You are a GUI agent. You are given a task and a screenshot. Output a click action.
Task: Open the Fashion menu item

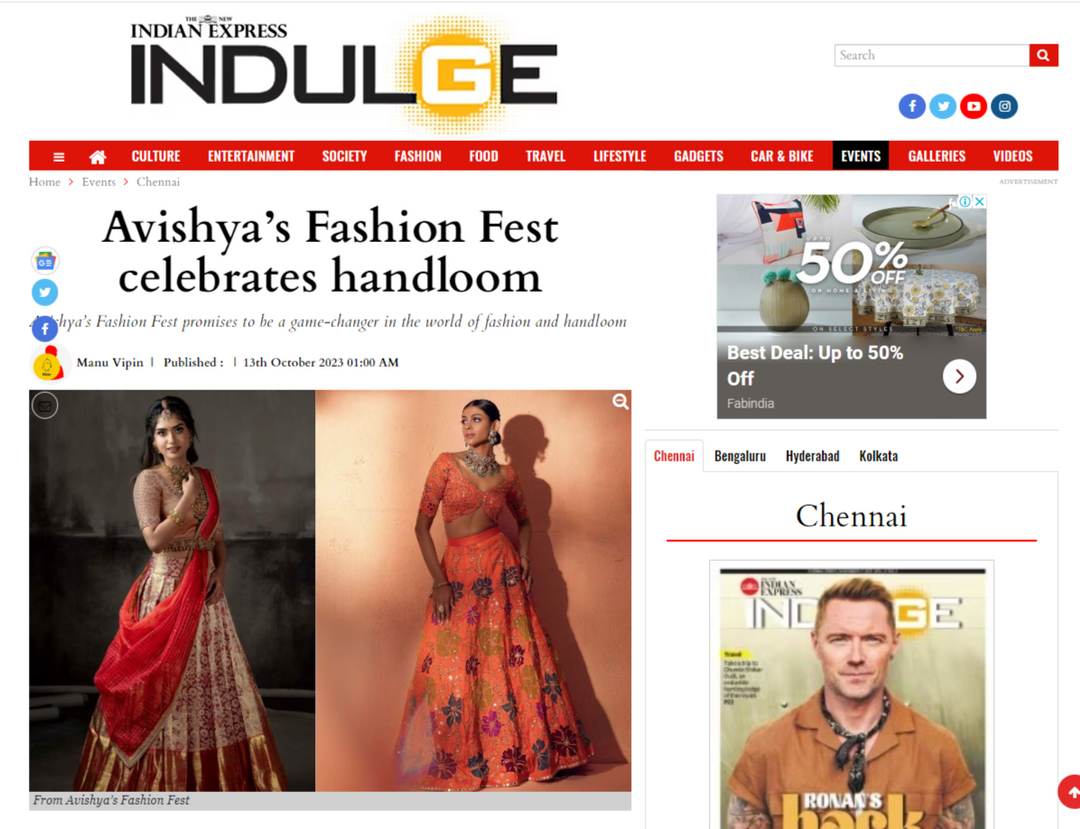pos(418,156)
